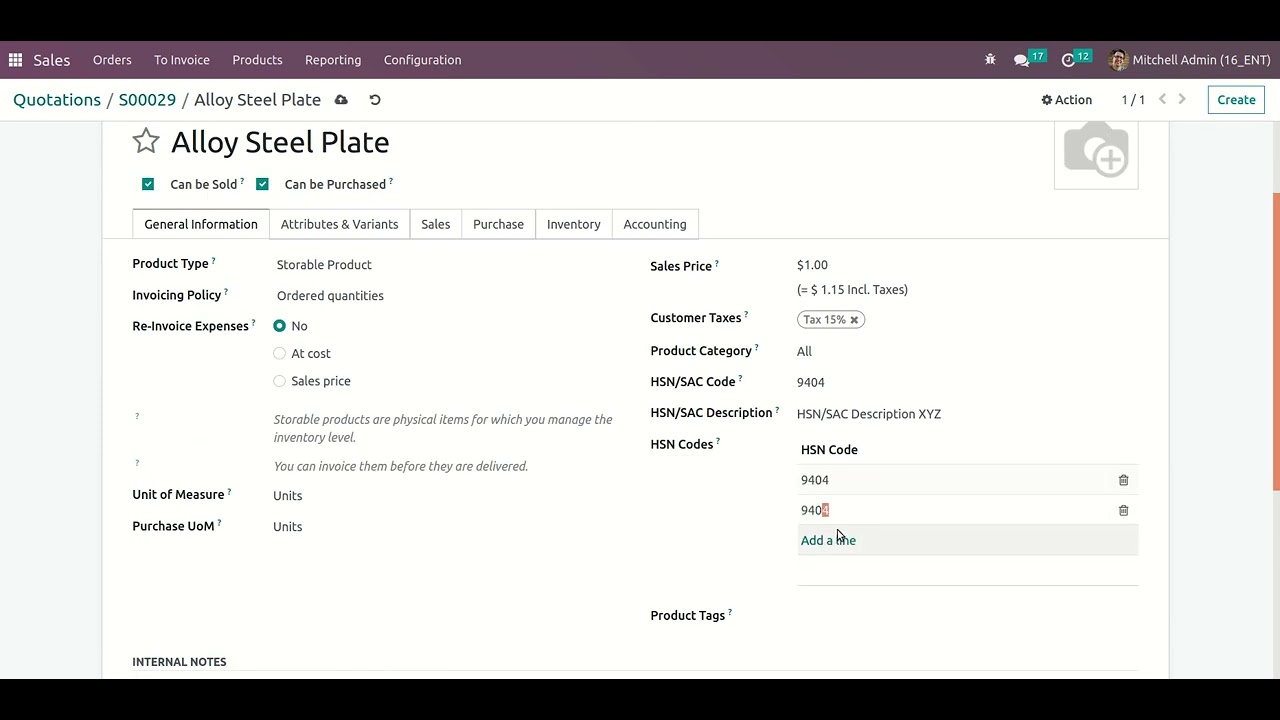Upload product image via camera placeholder
Image resolution: width=1280 pixels, height=720 pixels.
tap(1096, 152)
